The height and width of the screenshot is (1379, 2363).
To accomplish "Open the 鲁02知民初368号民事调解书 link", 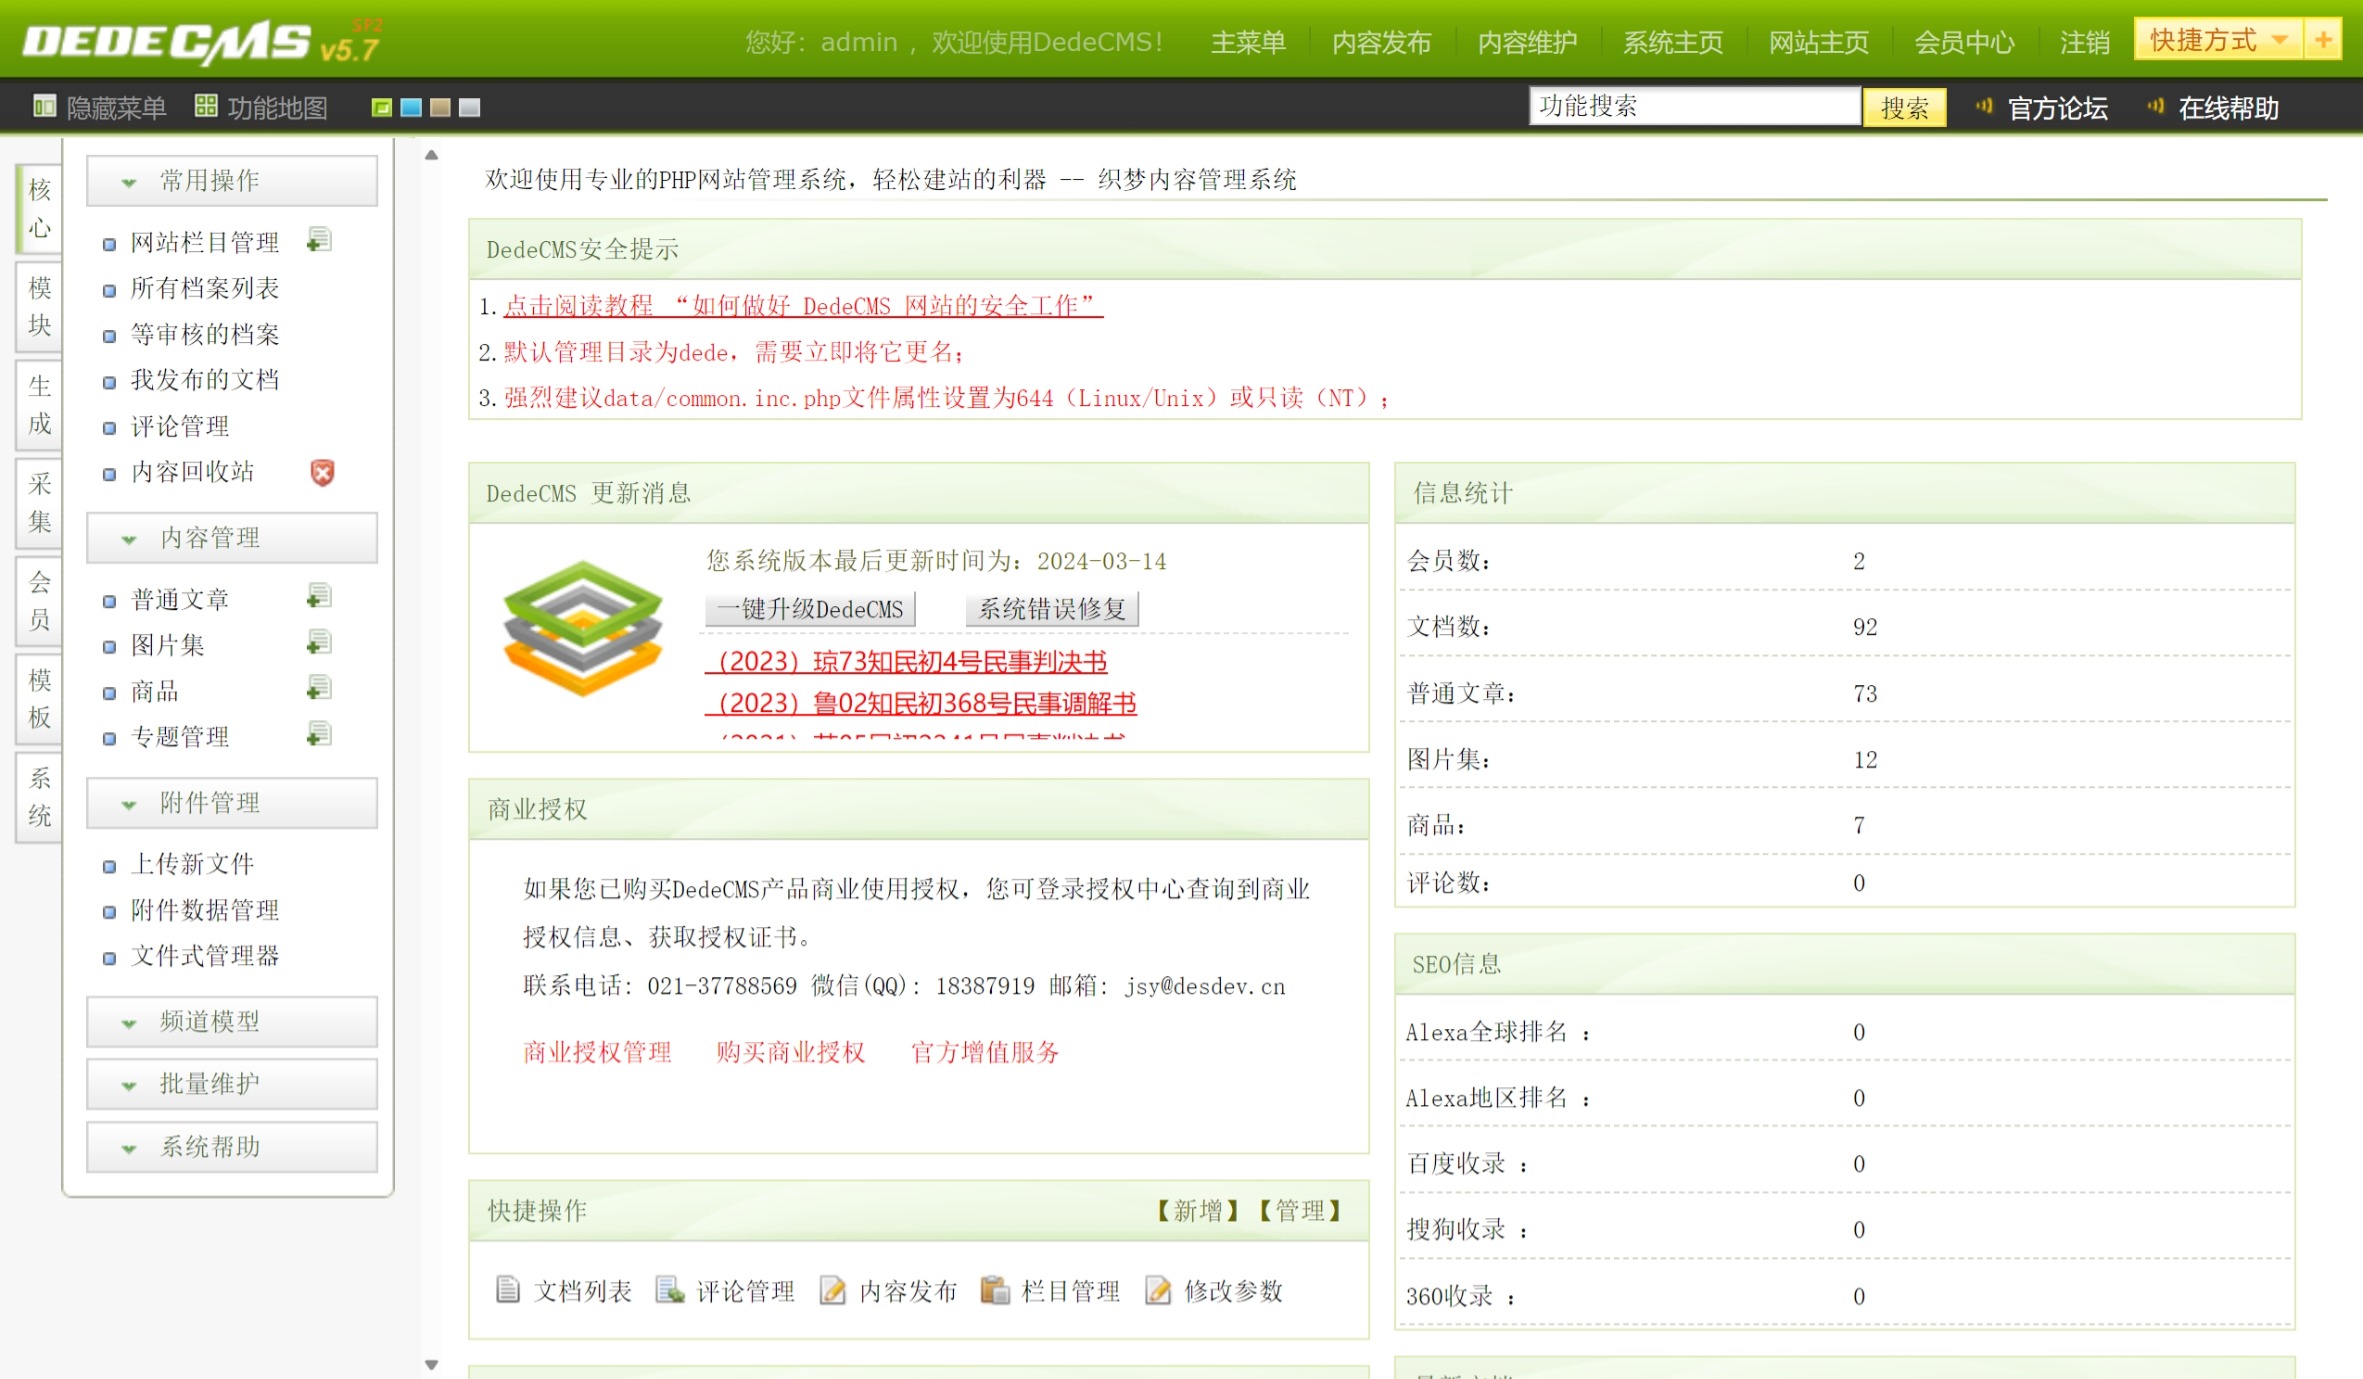I will (x=921, y=703).
